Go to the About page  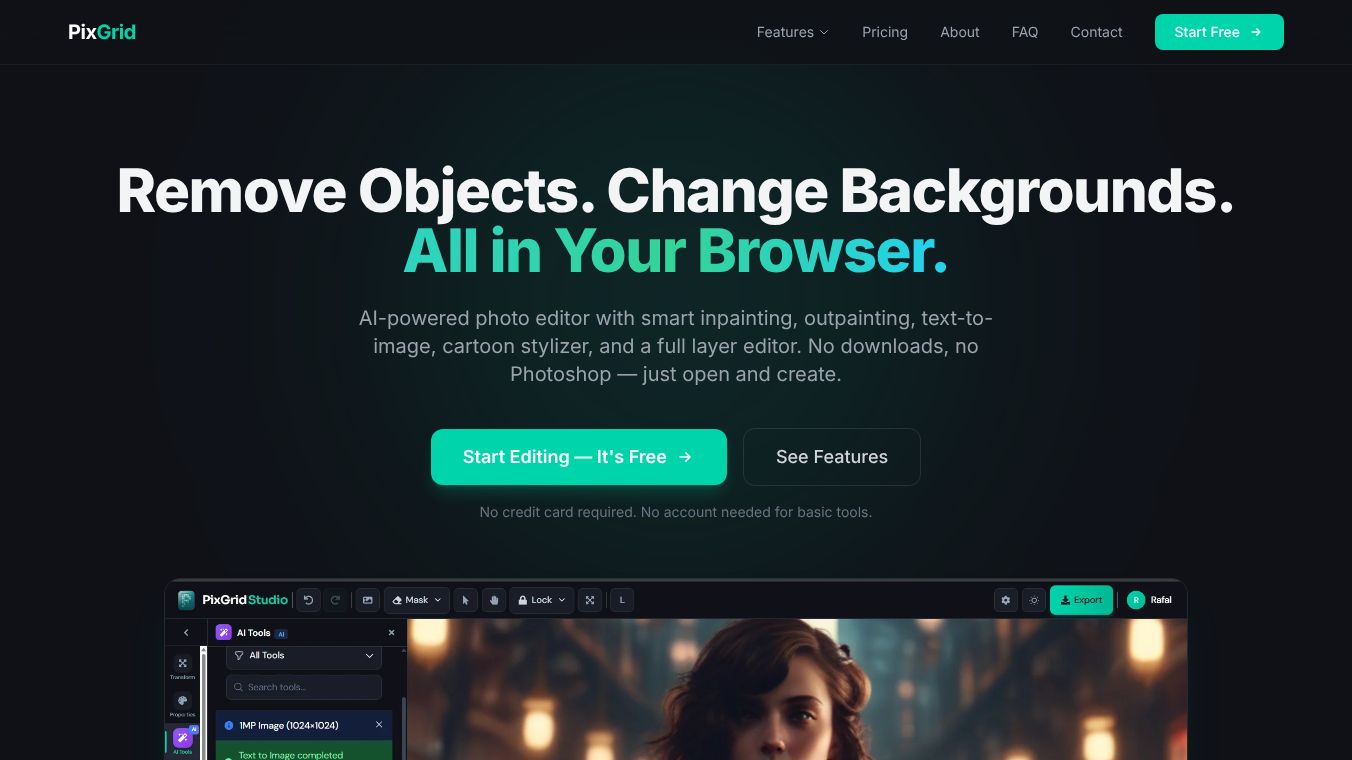(x=960, y=32)
